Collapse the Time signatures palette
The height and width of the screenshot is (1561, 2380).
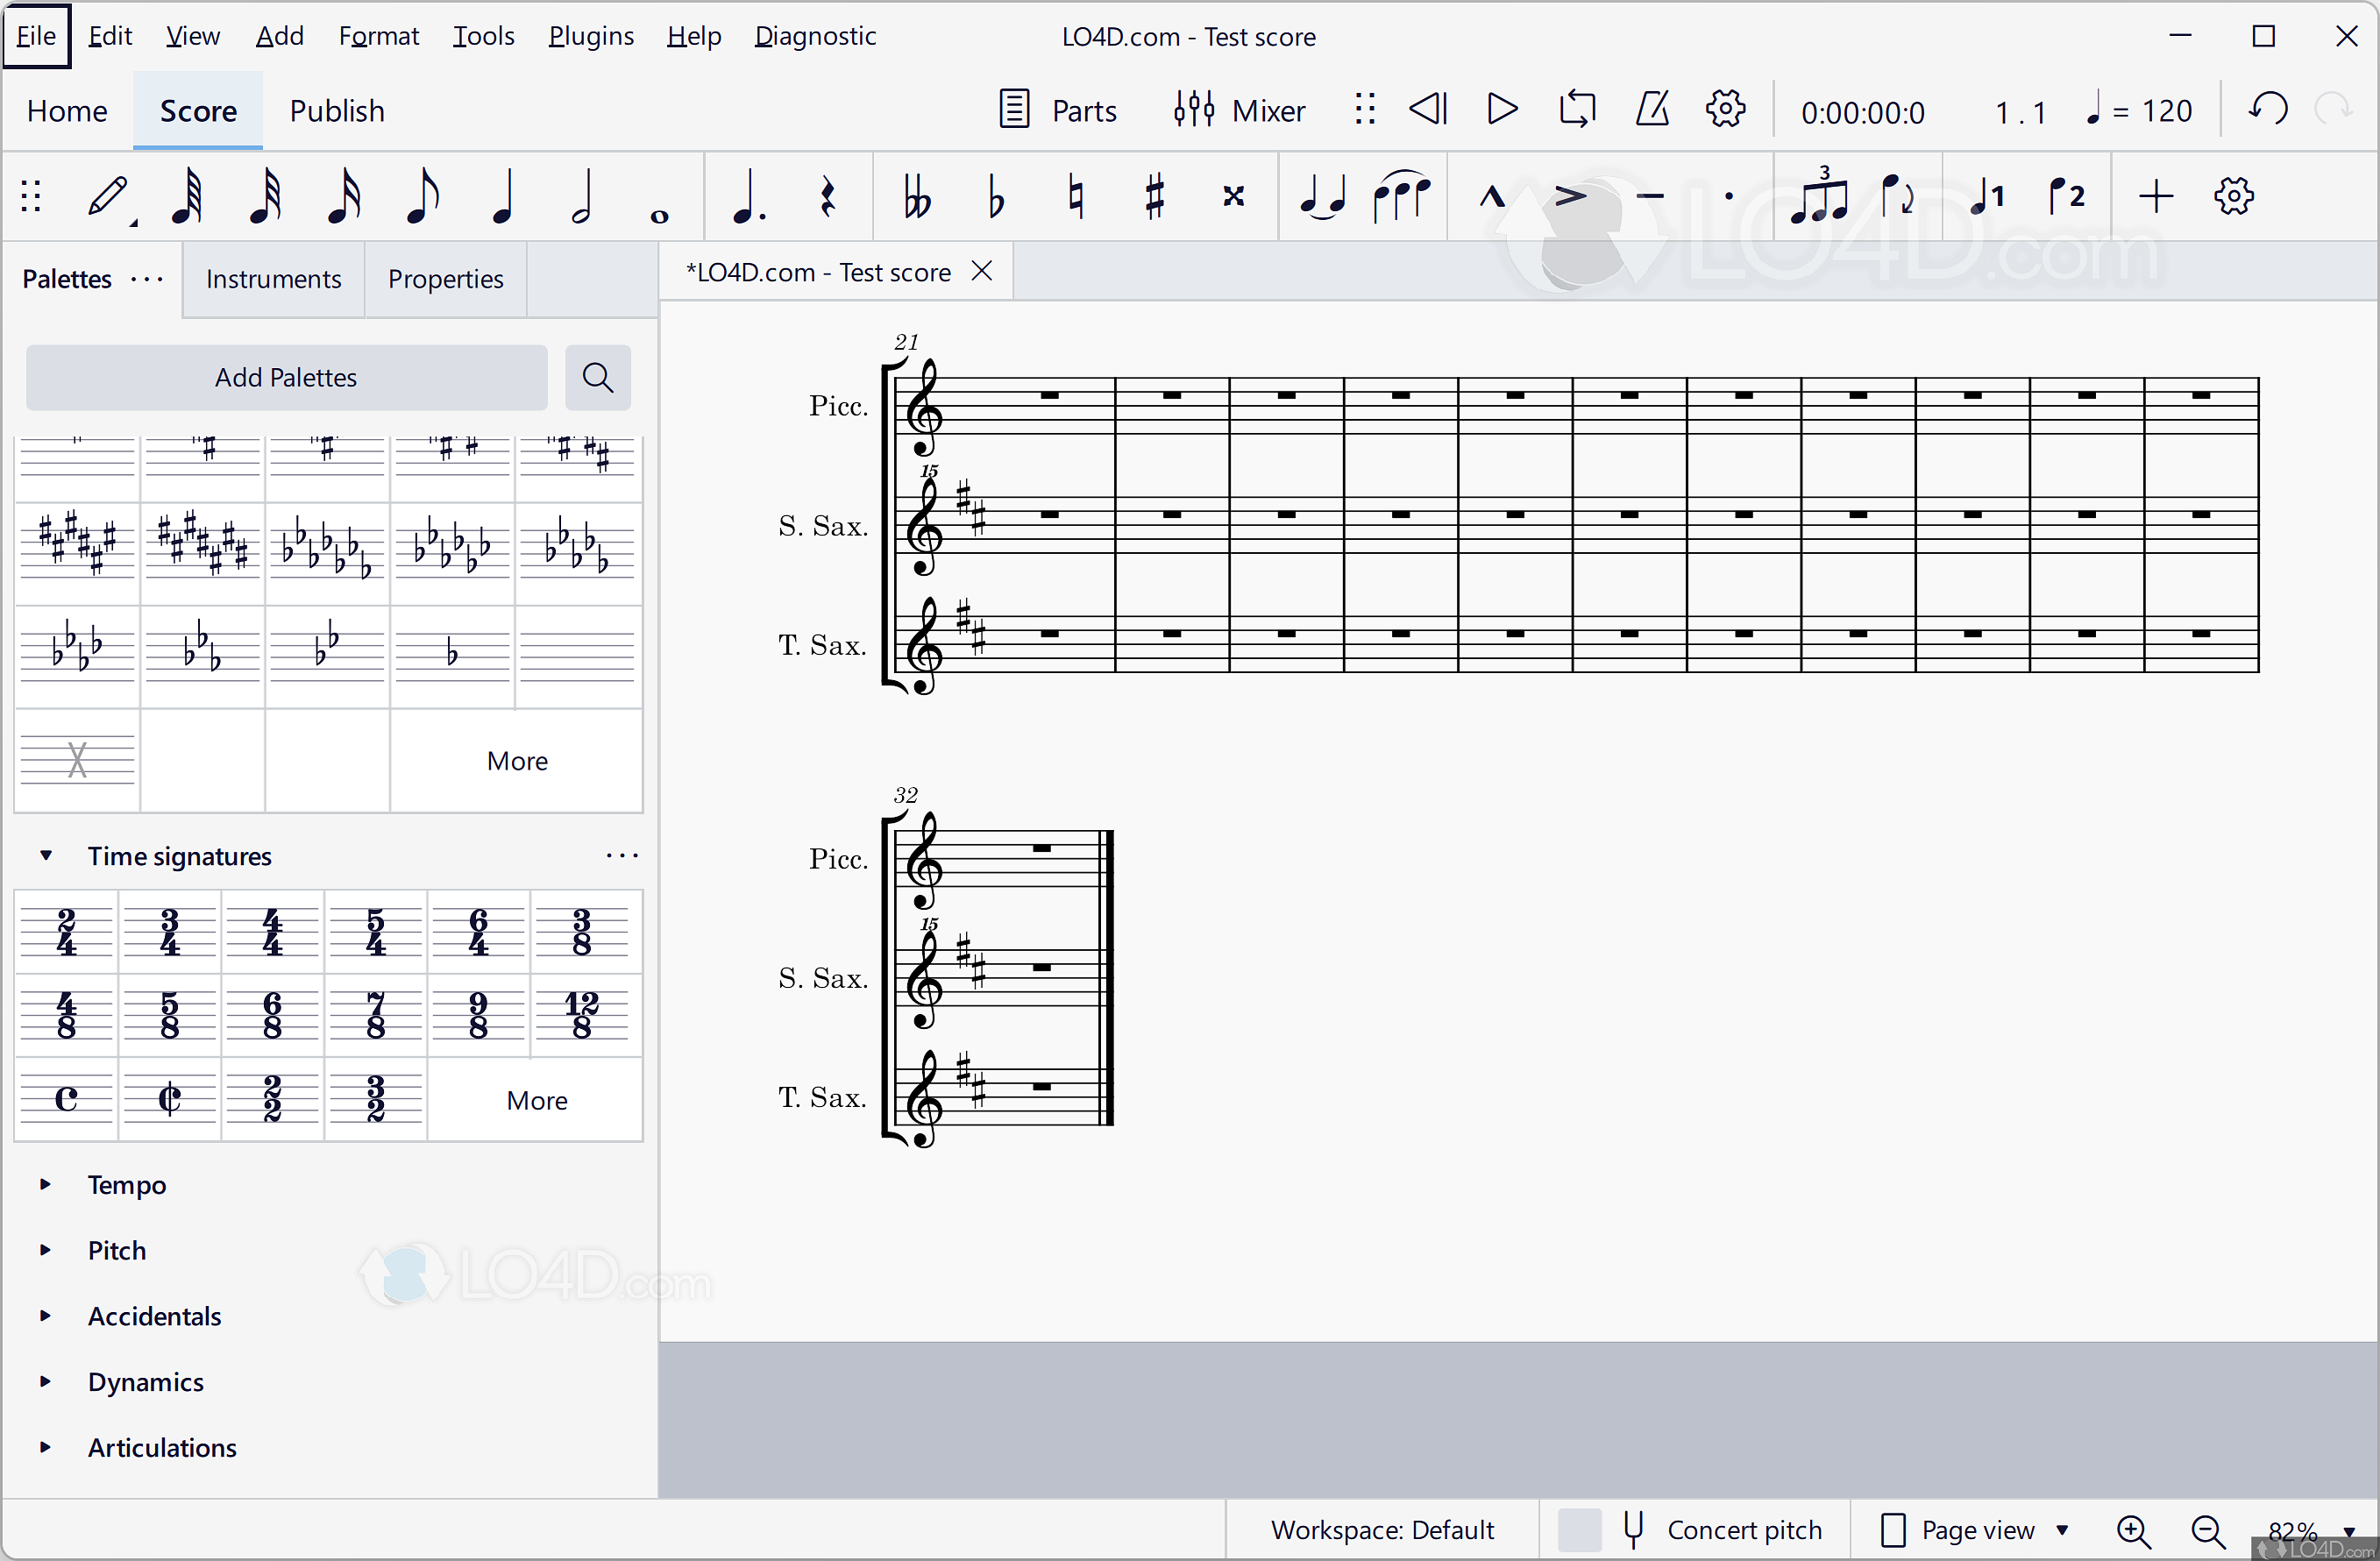coord(46,855)
